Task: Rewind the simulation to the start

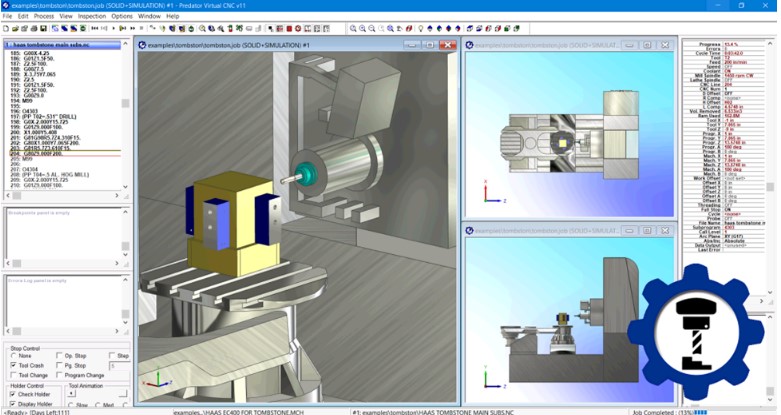Action: (x=95, y=28)
